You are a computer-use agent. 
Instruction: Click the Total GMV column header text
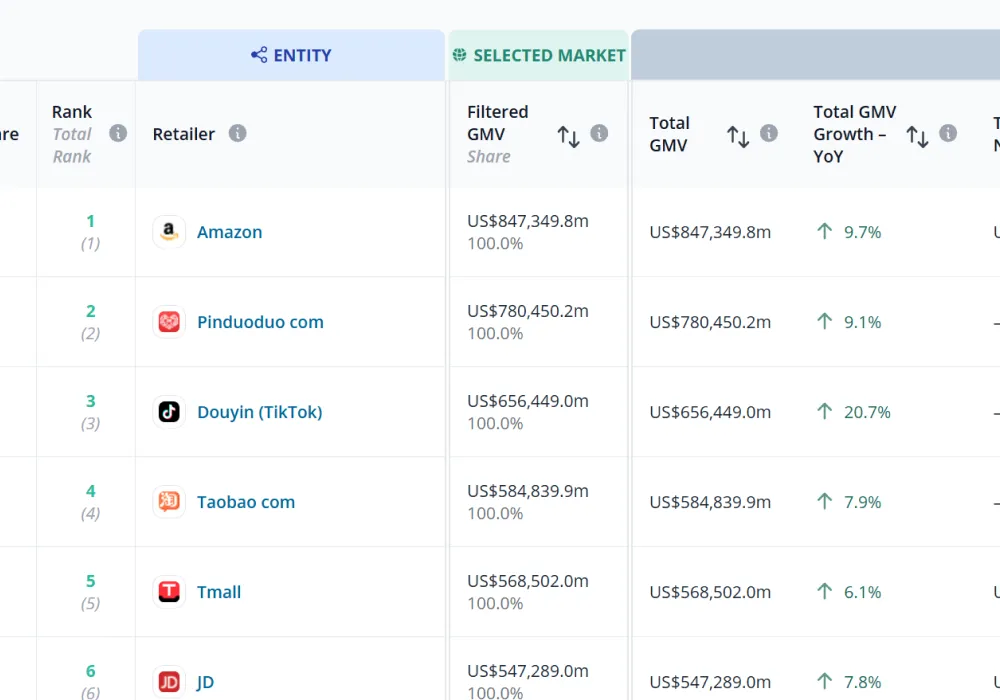(x=669, y=134)
